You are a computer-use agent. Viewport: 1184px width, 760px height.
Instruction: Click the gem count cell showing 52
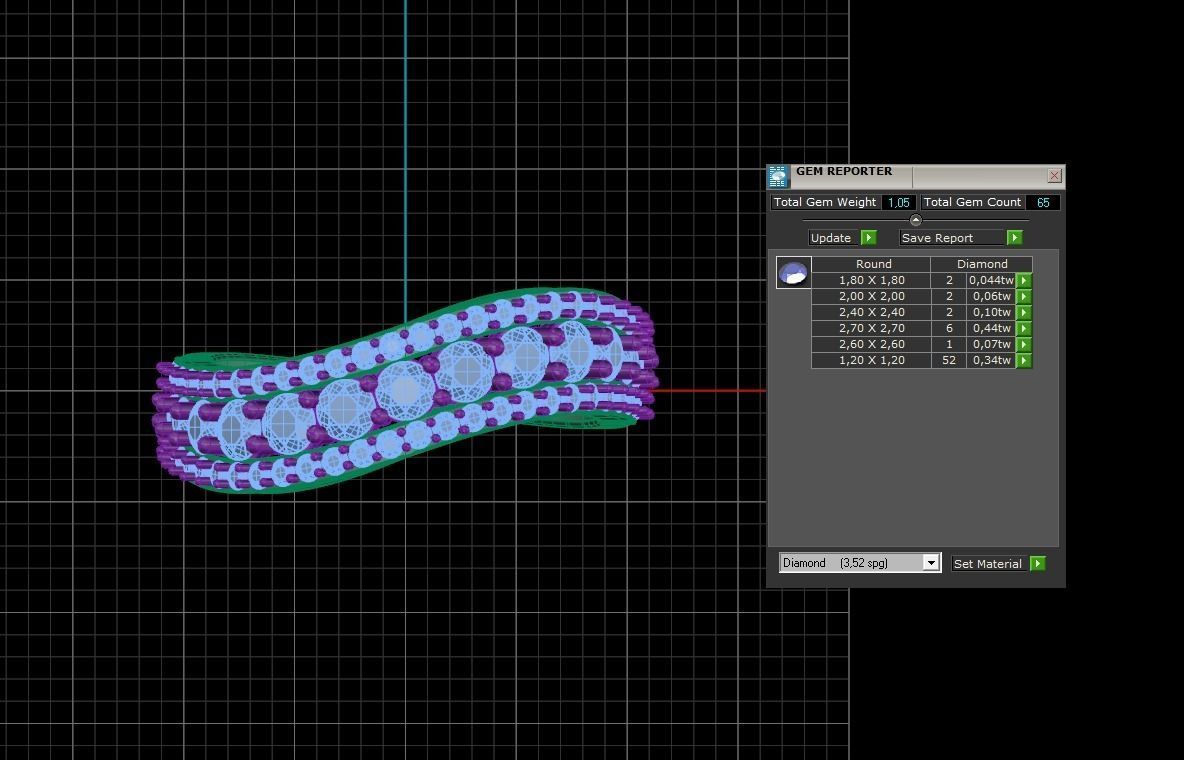949,360
